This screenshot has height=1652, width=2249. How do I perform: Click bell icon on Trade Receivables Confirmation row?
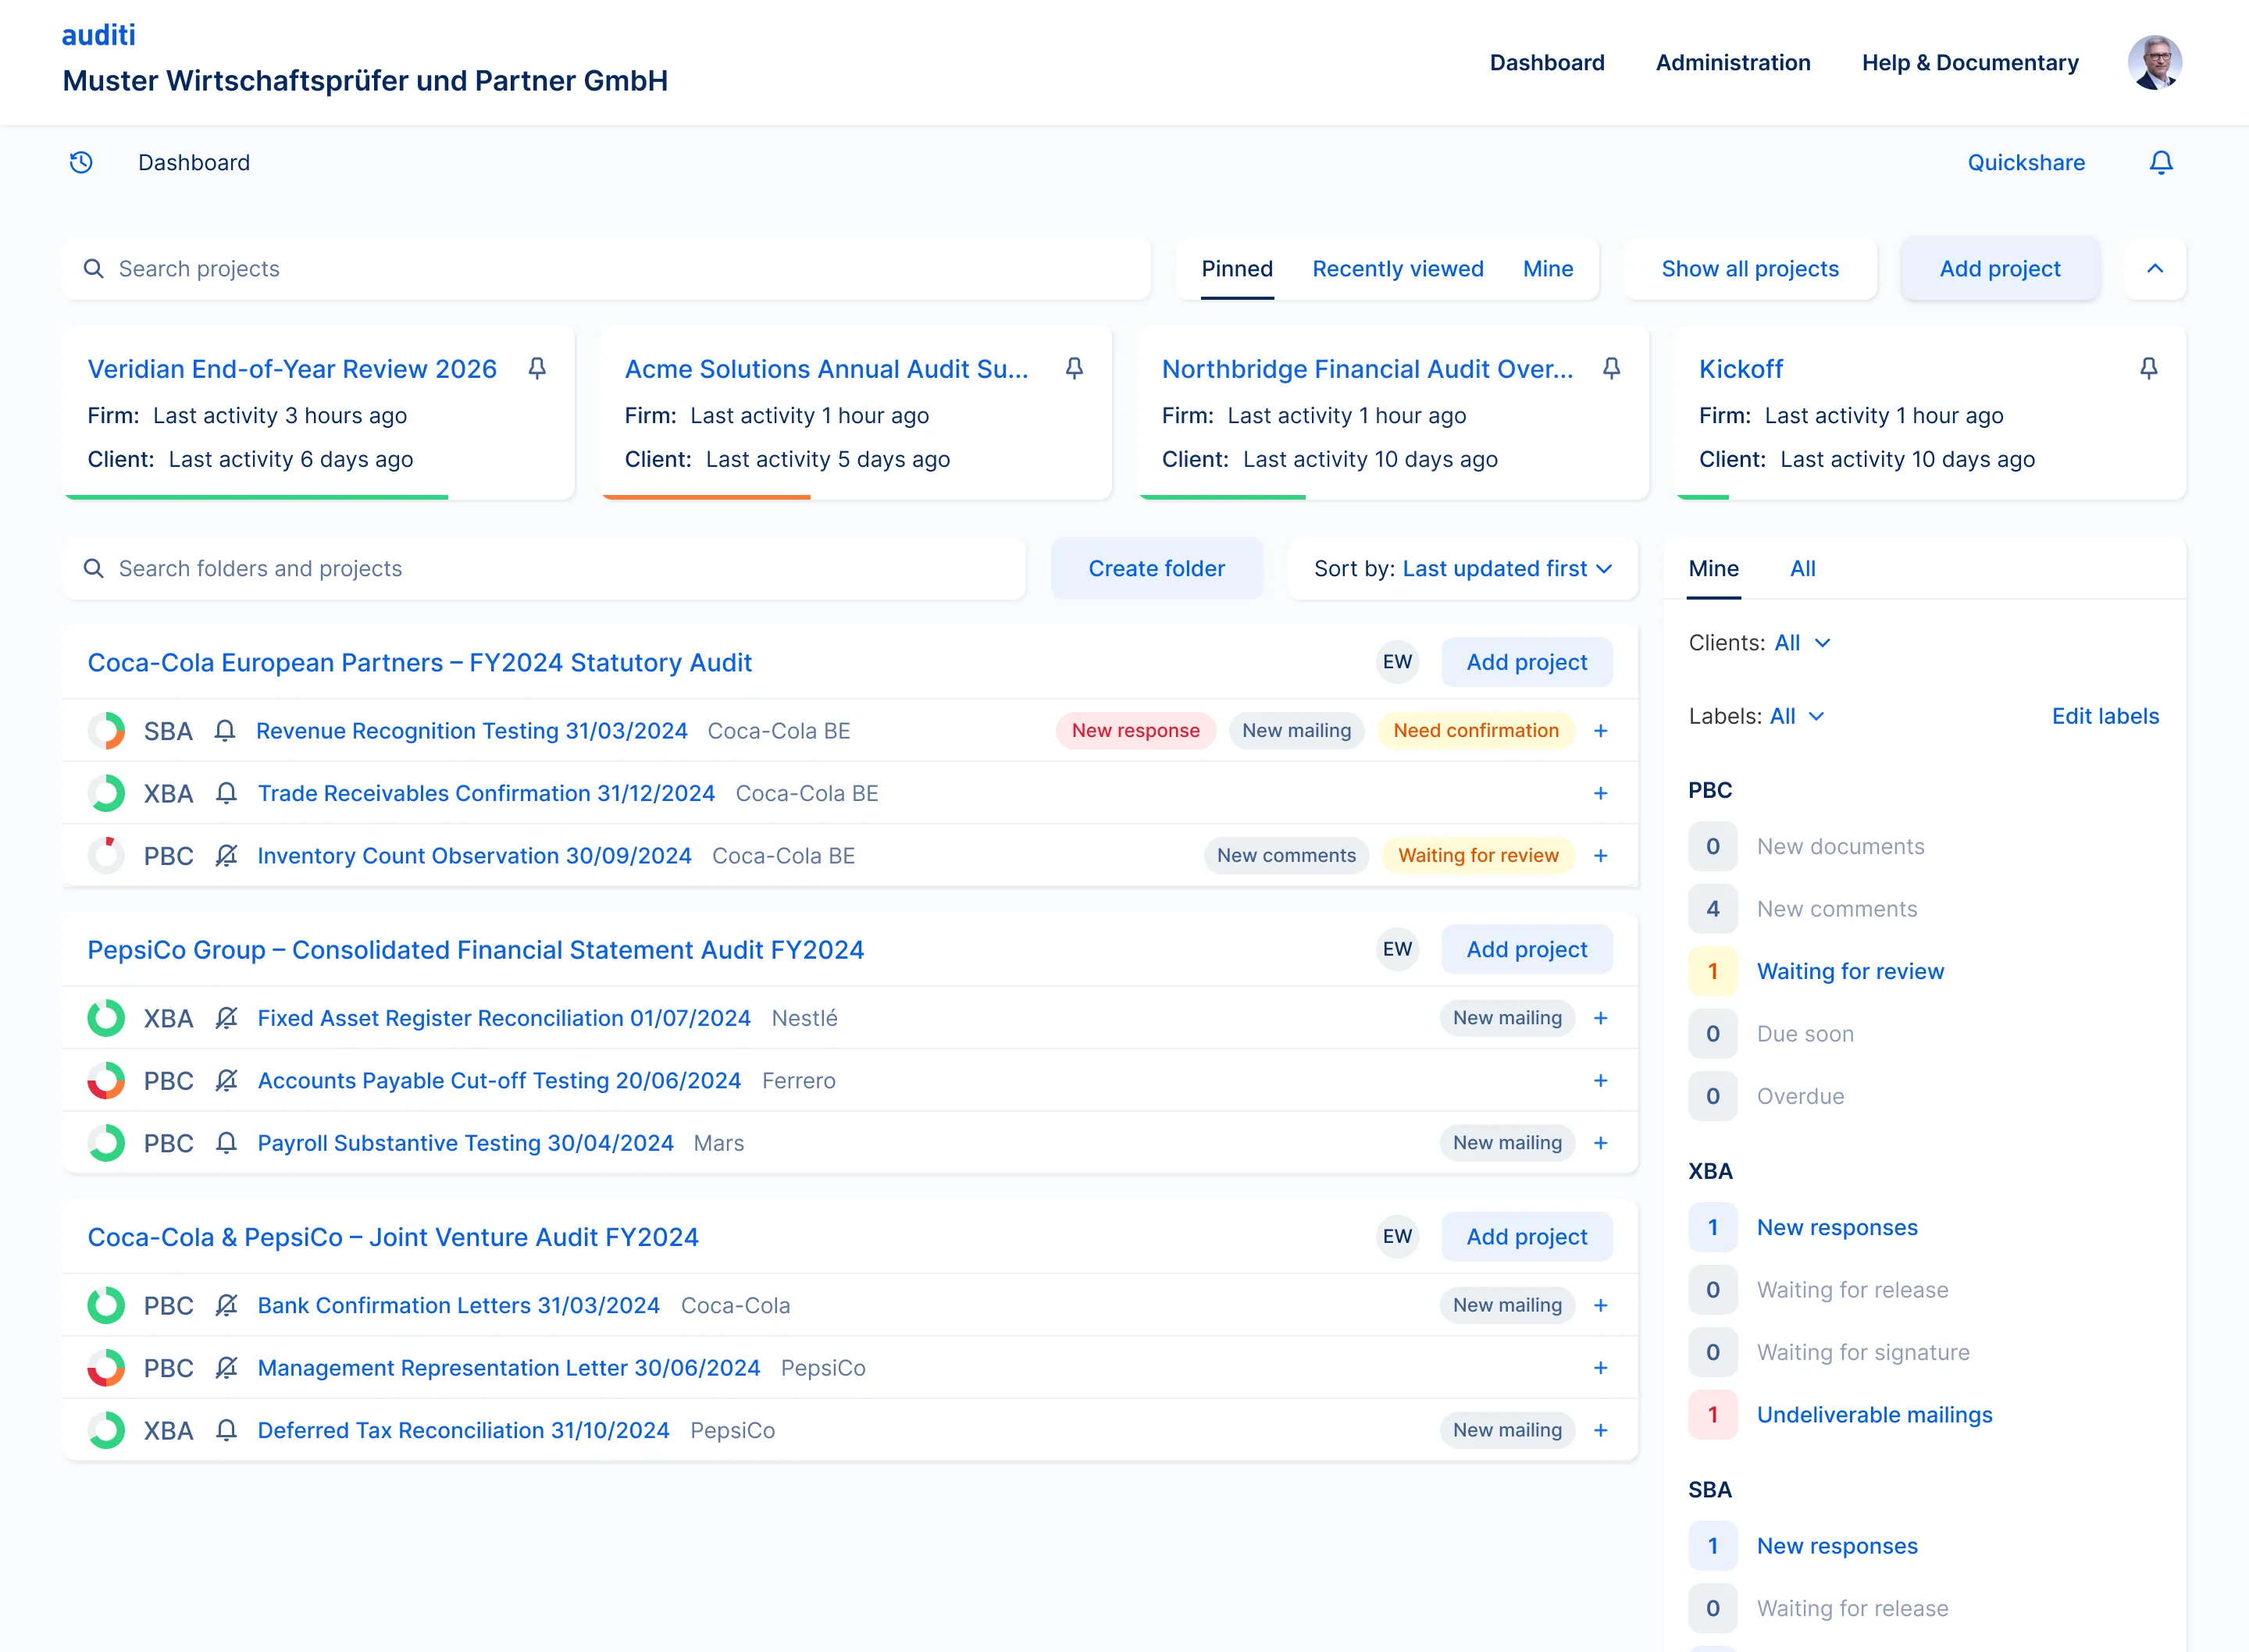[226, 793]
